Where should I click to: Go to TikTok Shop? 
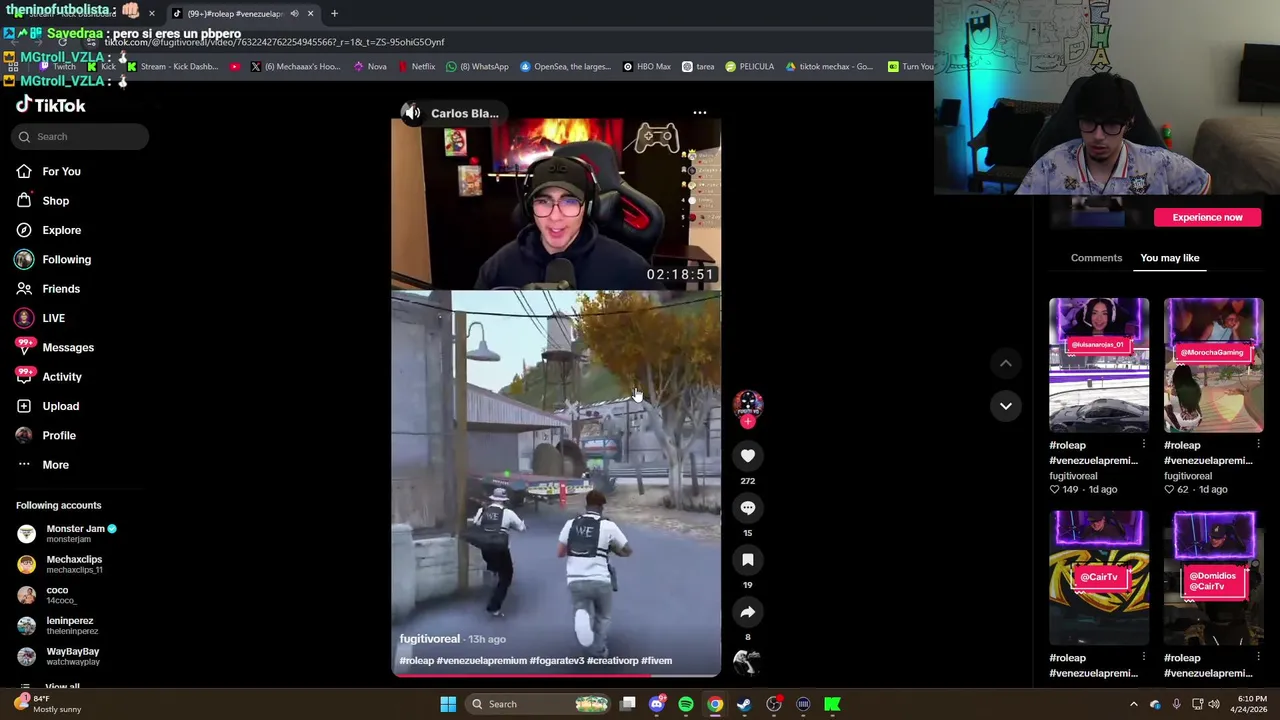[x=42, y=201]
